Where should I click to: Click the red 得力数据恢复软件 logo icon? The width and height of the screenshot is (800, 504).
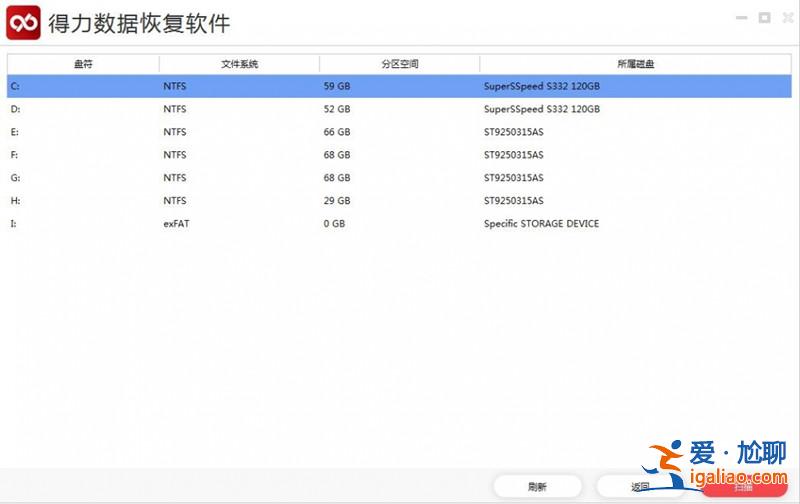[23, 22]
